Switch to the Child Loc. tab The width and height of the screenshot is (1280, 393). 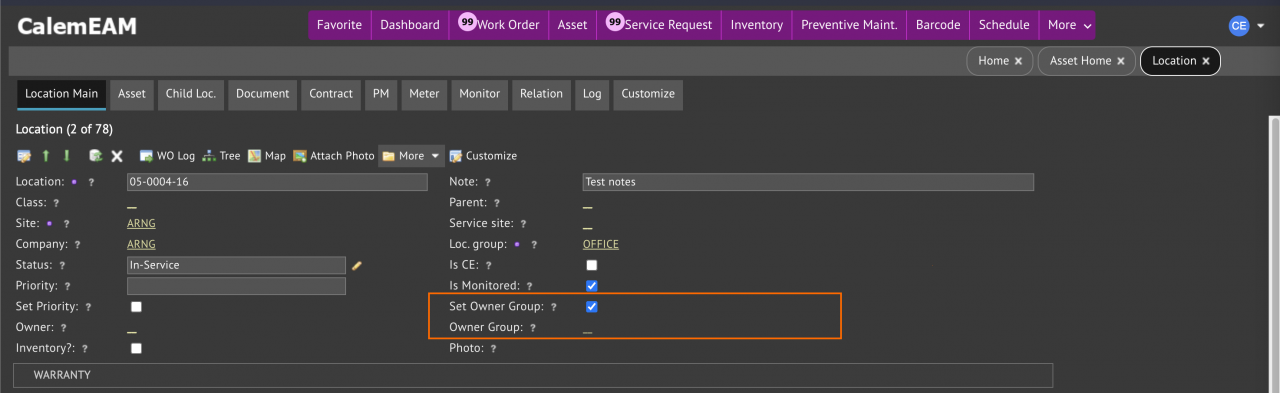pos(191,94)
